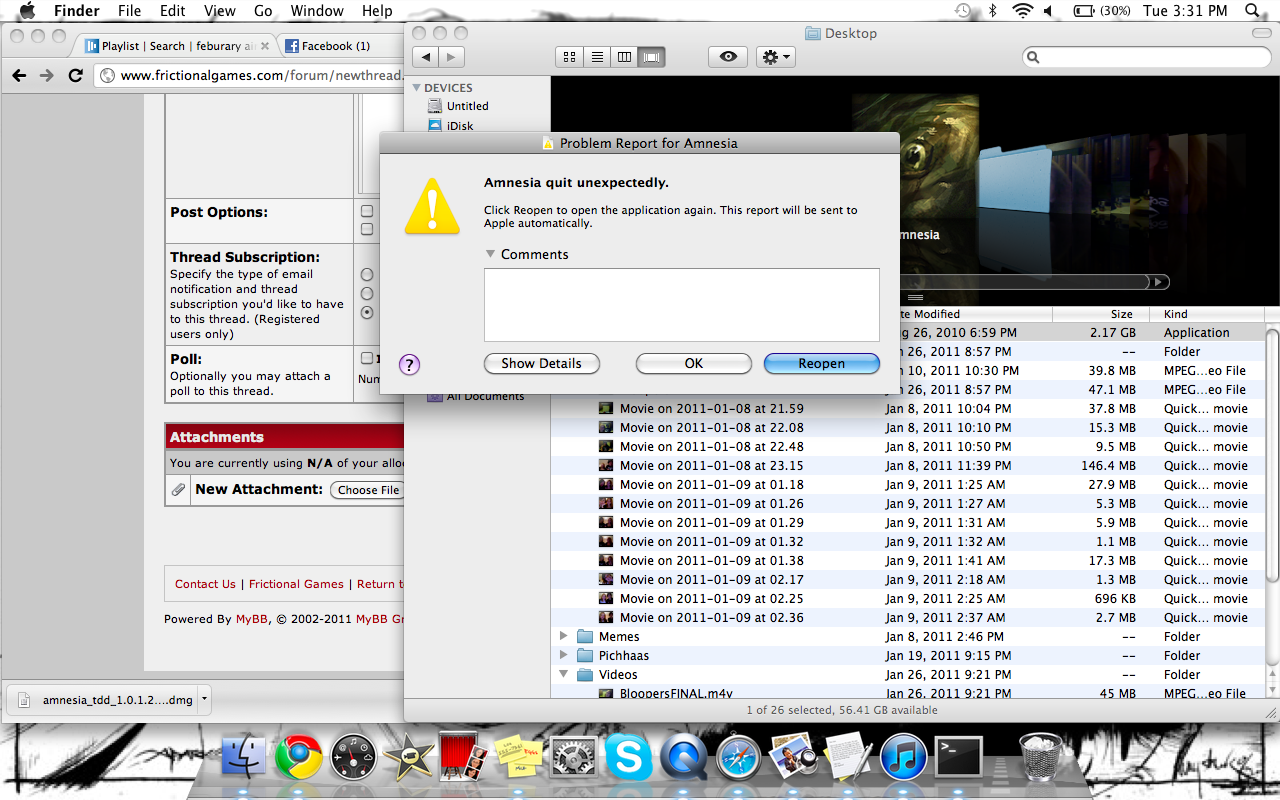Tick the first Post Options checkbox

point(367,211)
